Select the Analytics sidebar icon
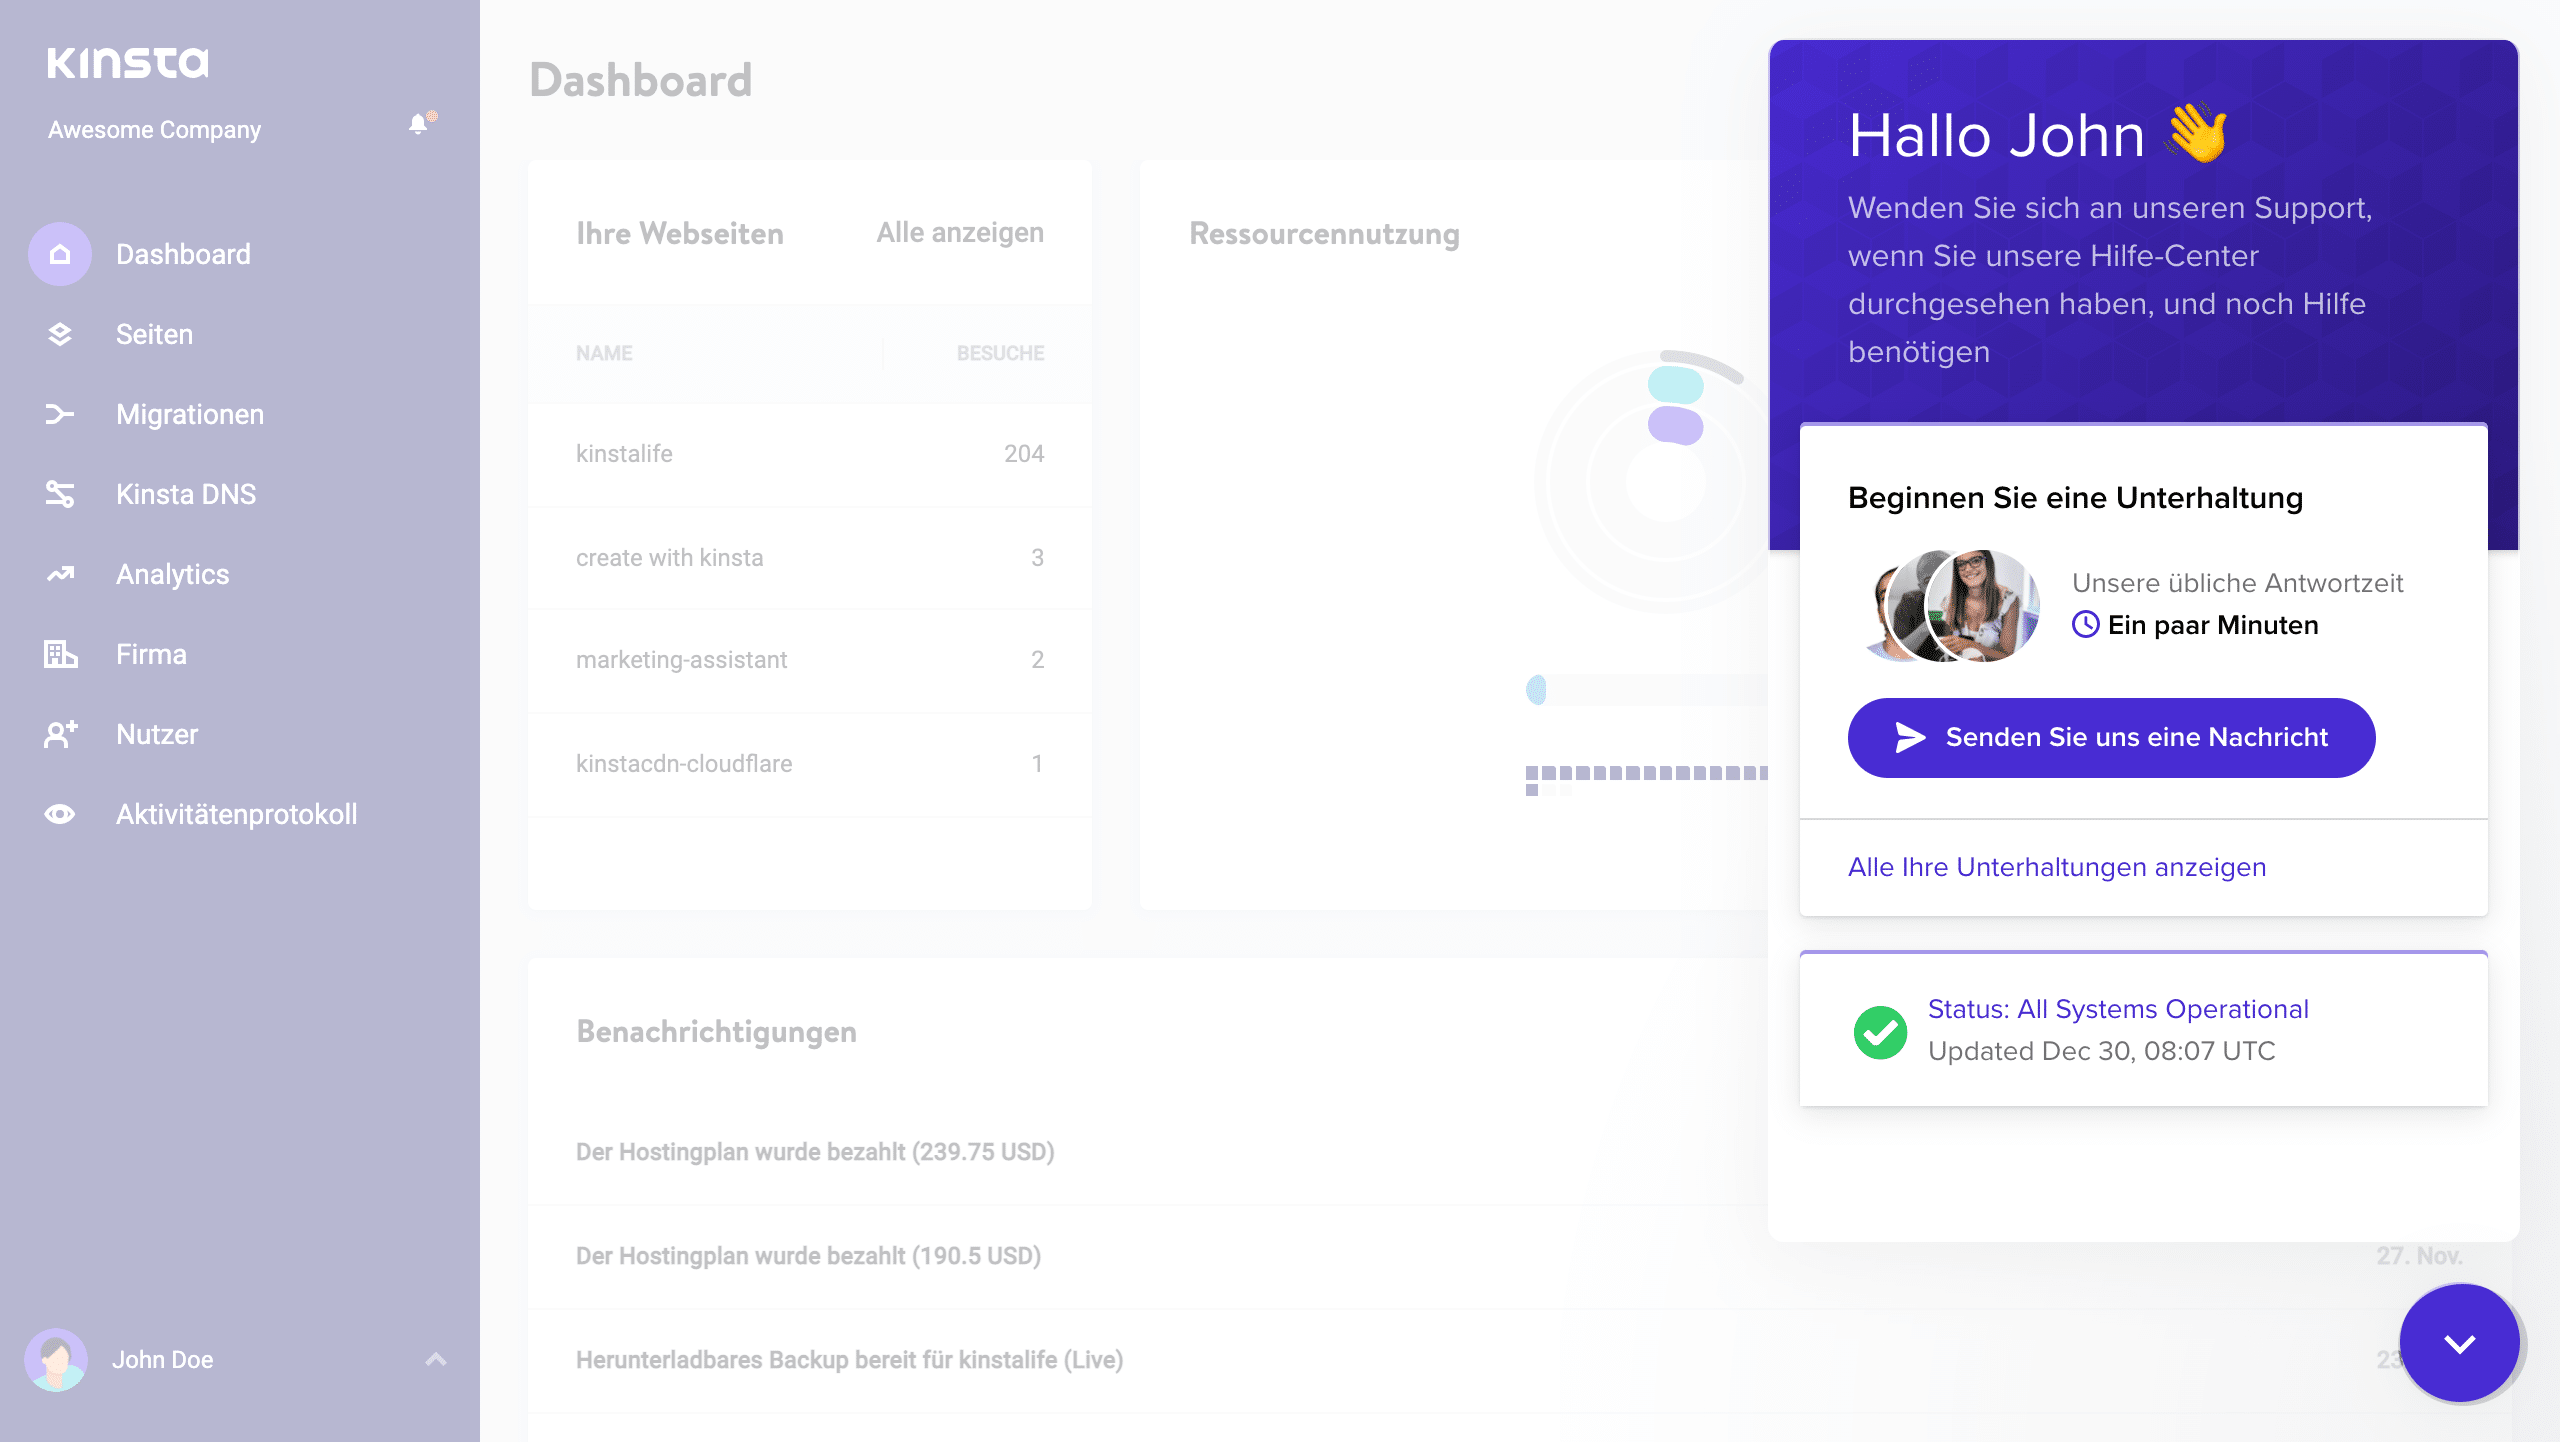 [x=60, y=573]
